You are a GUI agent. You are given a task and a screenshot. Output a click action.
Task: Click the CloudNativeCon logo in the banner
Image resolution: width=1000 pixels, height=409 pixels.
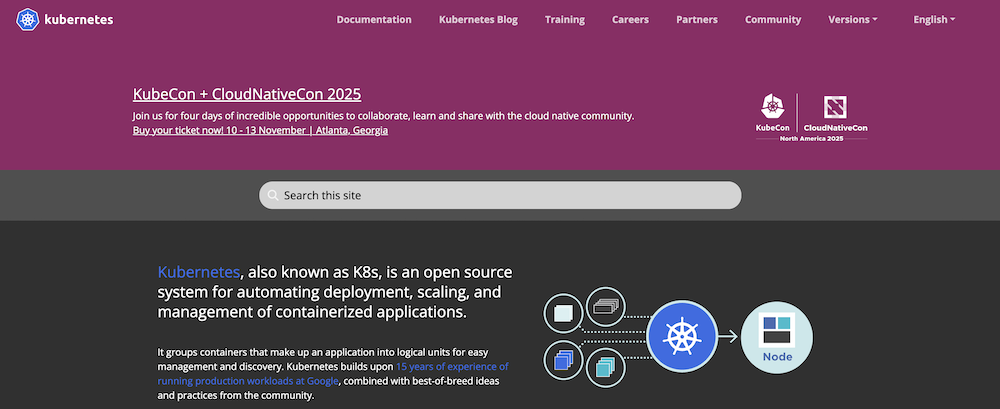tap(836, 113)
